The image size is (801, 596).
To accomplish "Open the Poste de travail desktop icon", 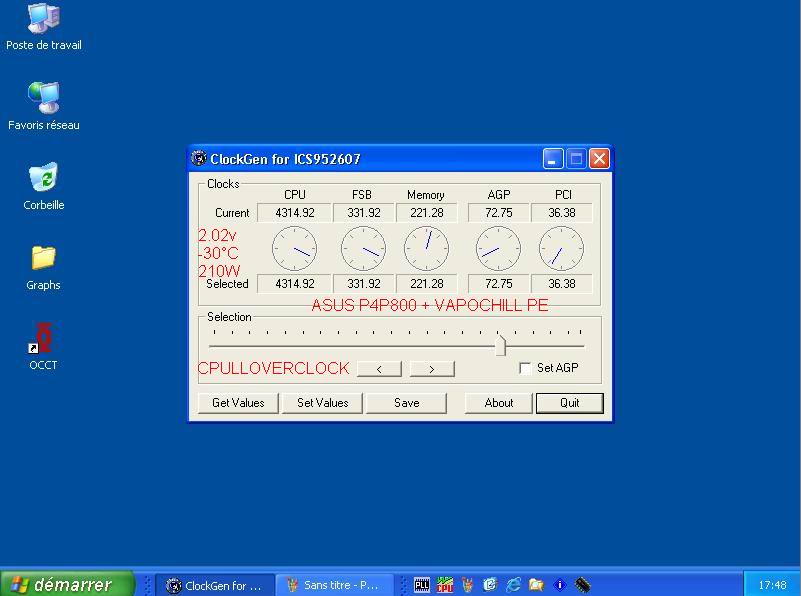I will [44, 27].
